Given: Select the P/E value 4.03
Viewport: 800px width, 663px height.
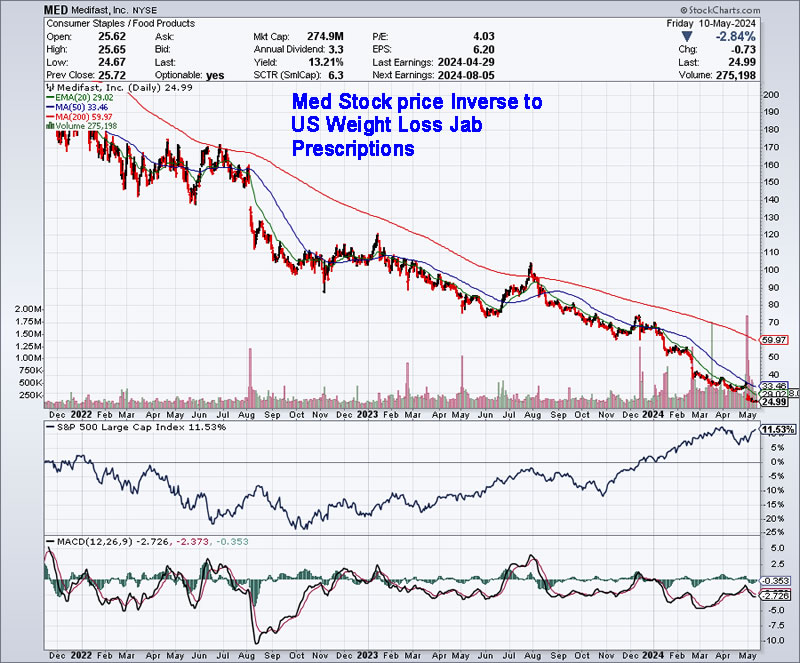Looking at the screenshot, I should [484, 37].
